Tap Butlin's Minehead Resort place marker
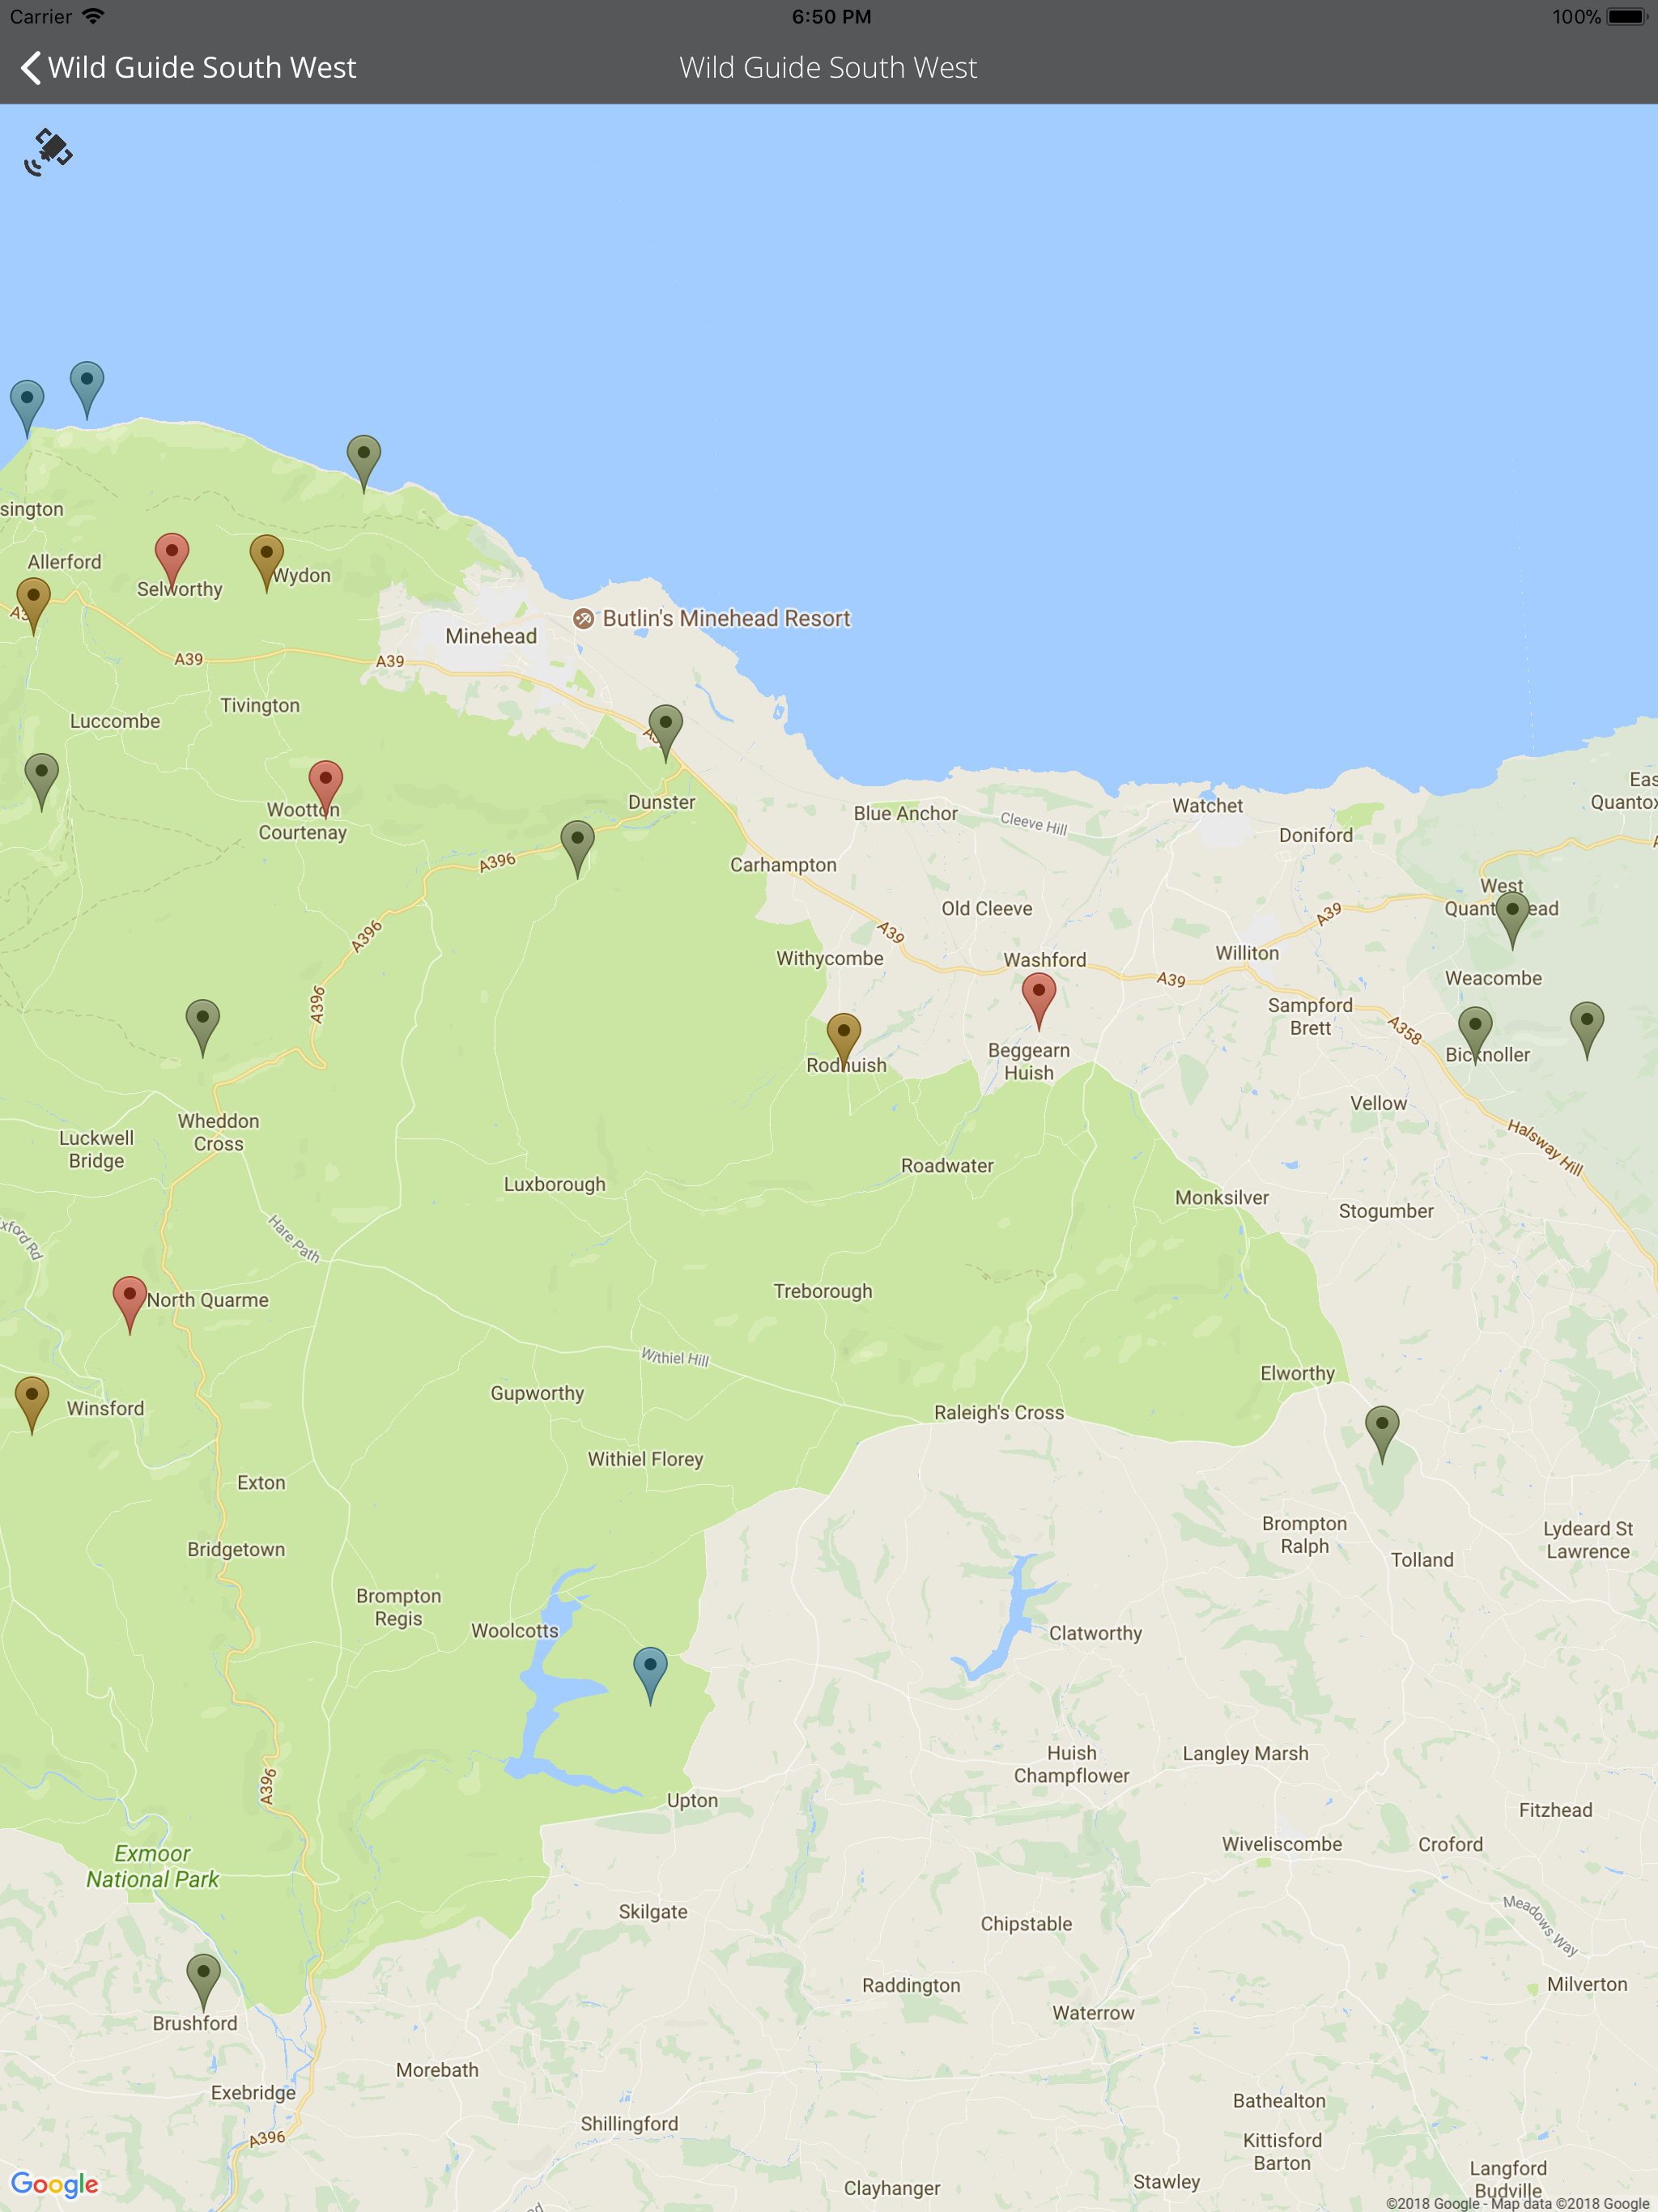Screen dimensions: 1658x2212 pos(584,619)
